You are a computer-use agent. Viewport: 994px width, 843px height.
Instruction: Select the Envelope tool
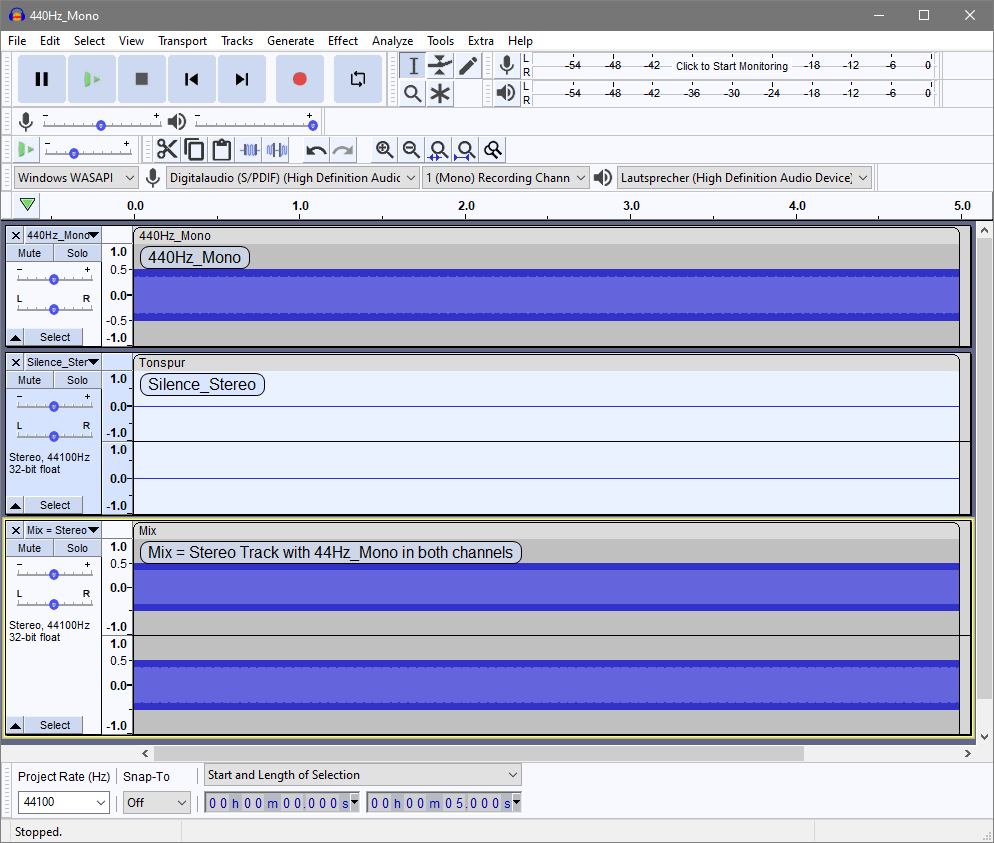[440, 66]
